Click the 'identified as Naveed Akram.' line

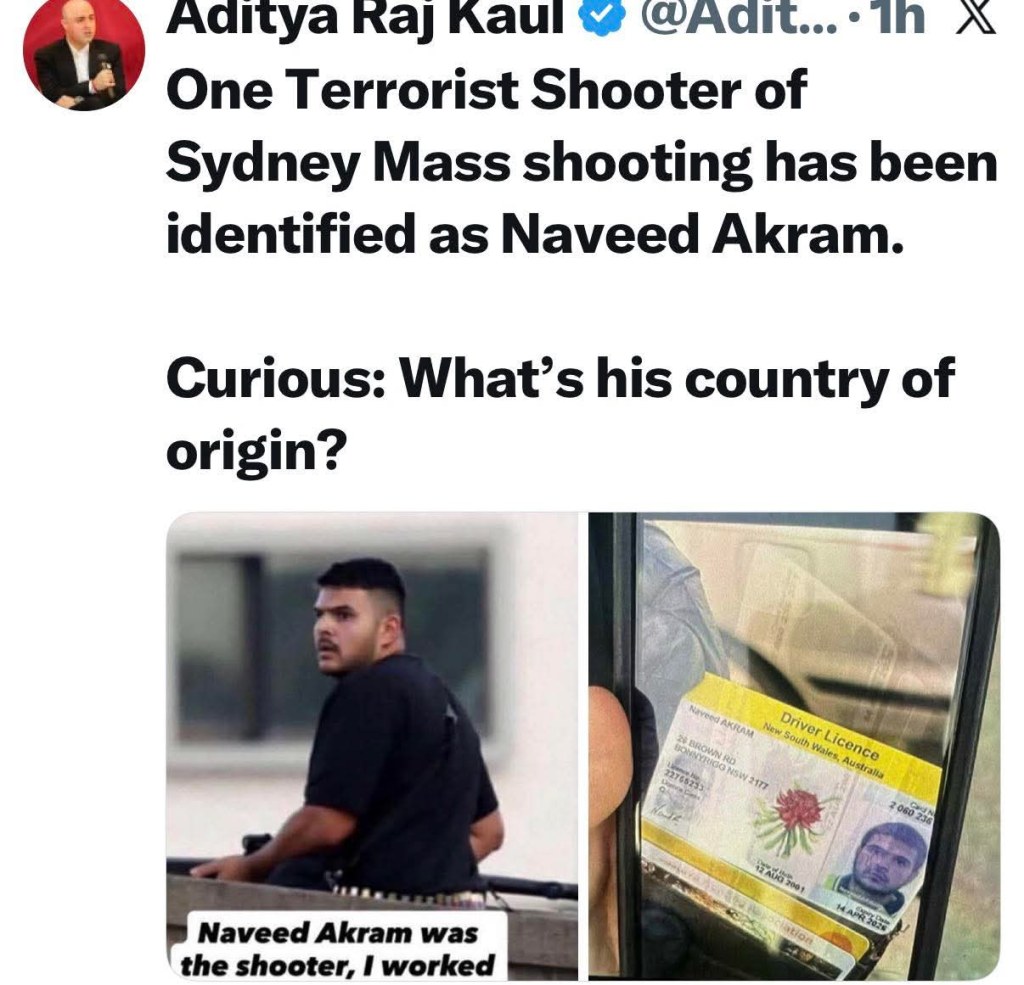536,234
